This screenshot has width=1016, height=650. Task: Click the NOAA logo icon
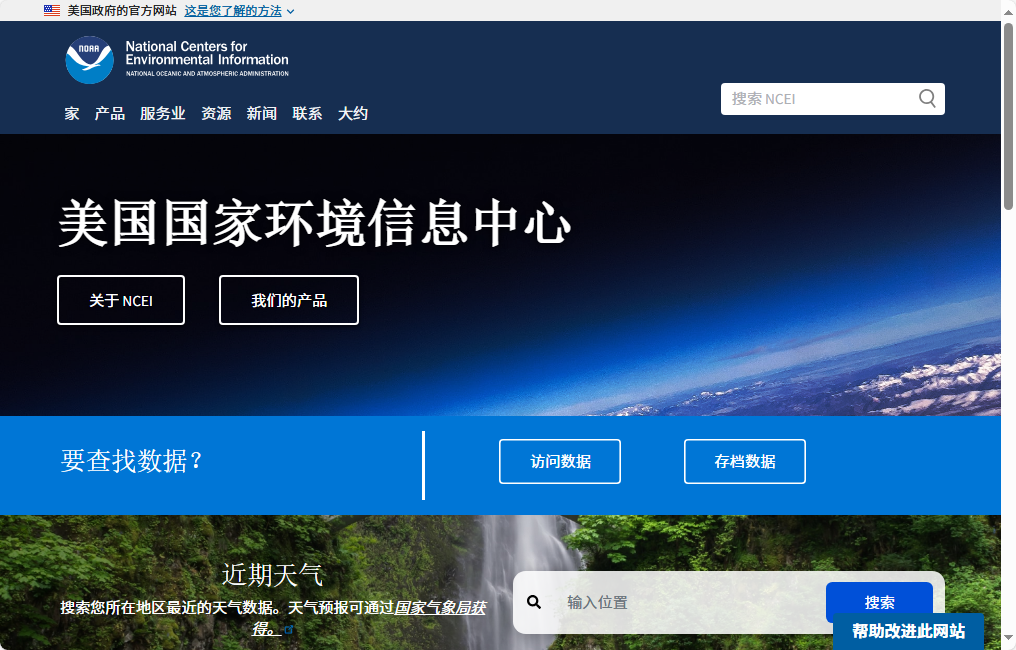(x=89, y=60)
